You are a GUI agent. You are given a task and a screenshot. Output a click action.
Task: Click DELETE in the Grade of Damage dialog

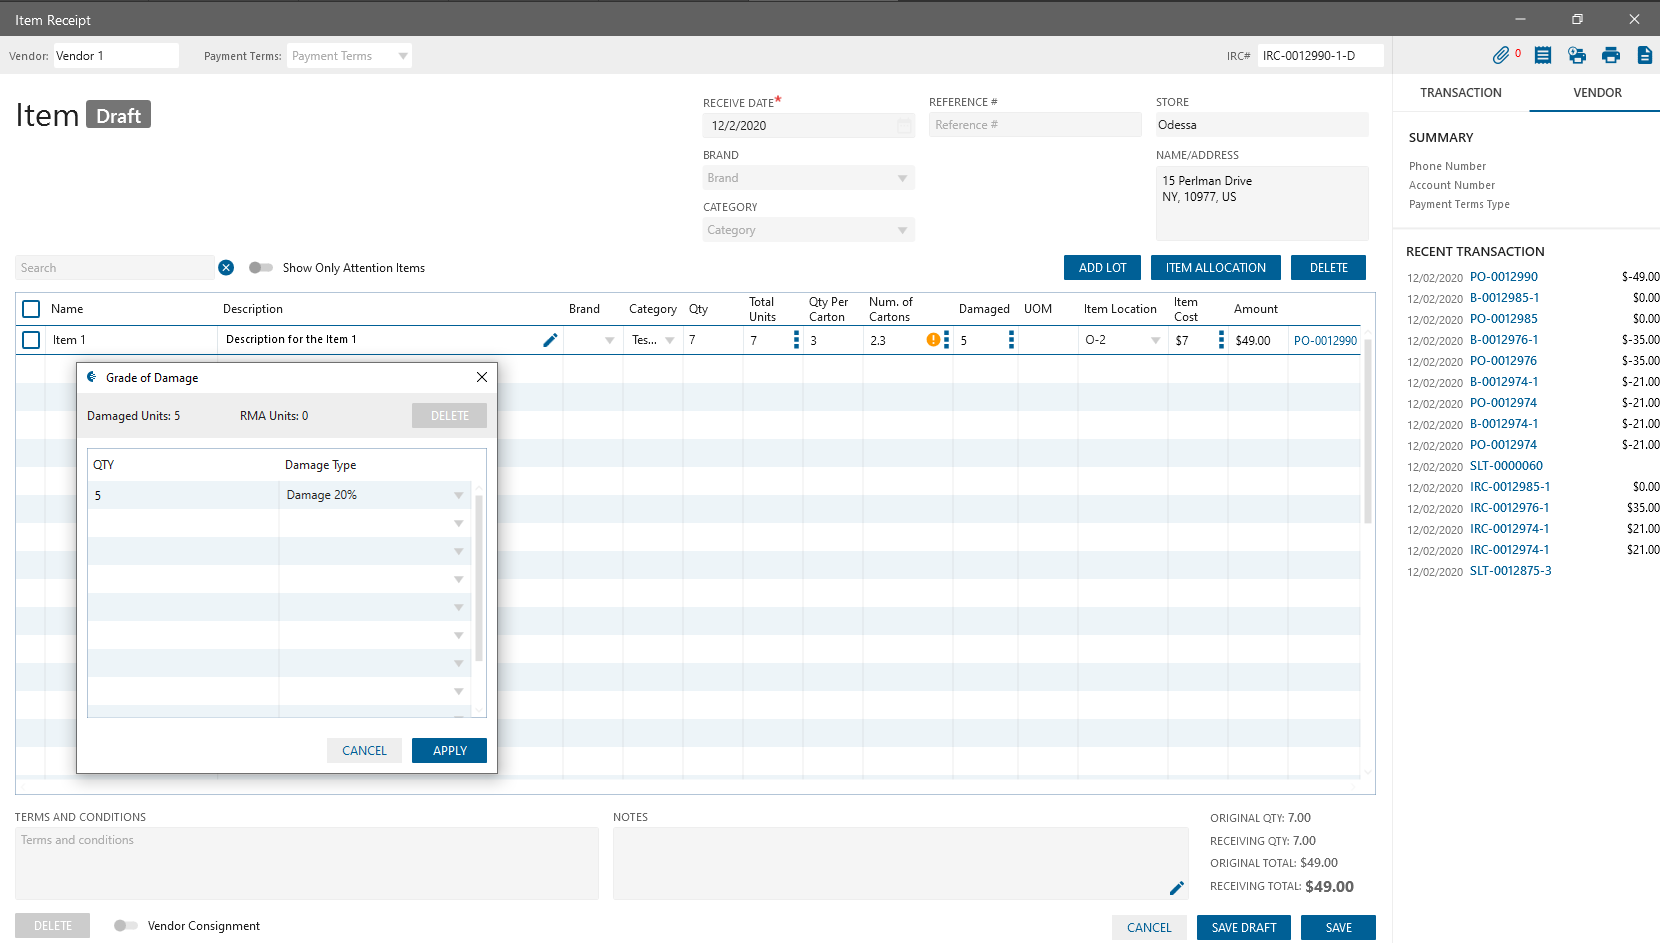tap(449, 416)
